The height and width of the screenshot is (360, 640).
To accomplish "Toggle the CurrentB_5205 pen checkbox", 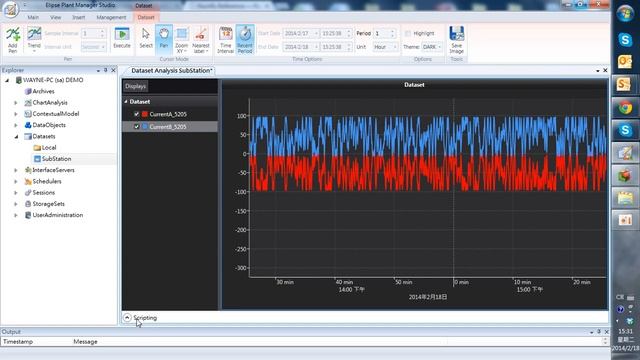I will click(136, 127).
